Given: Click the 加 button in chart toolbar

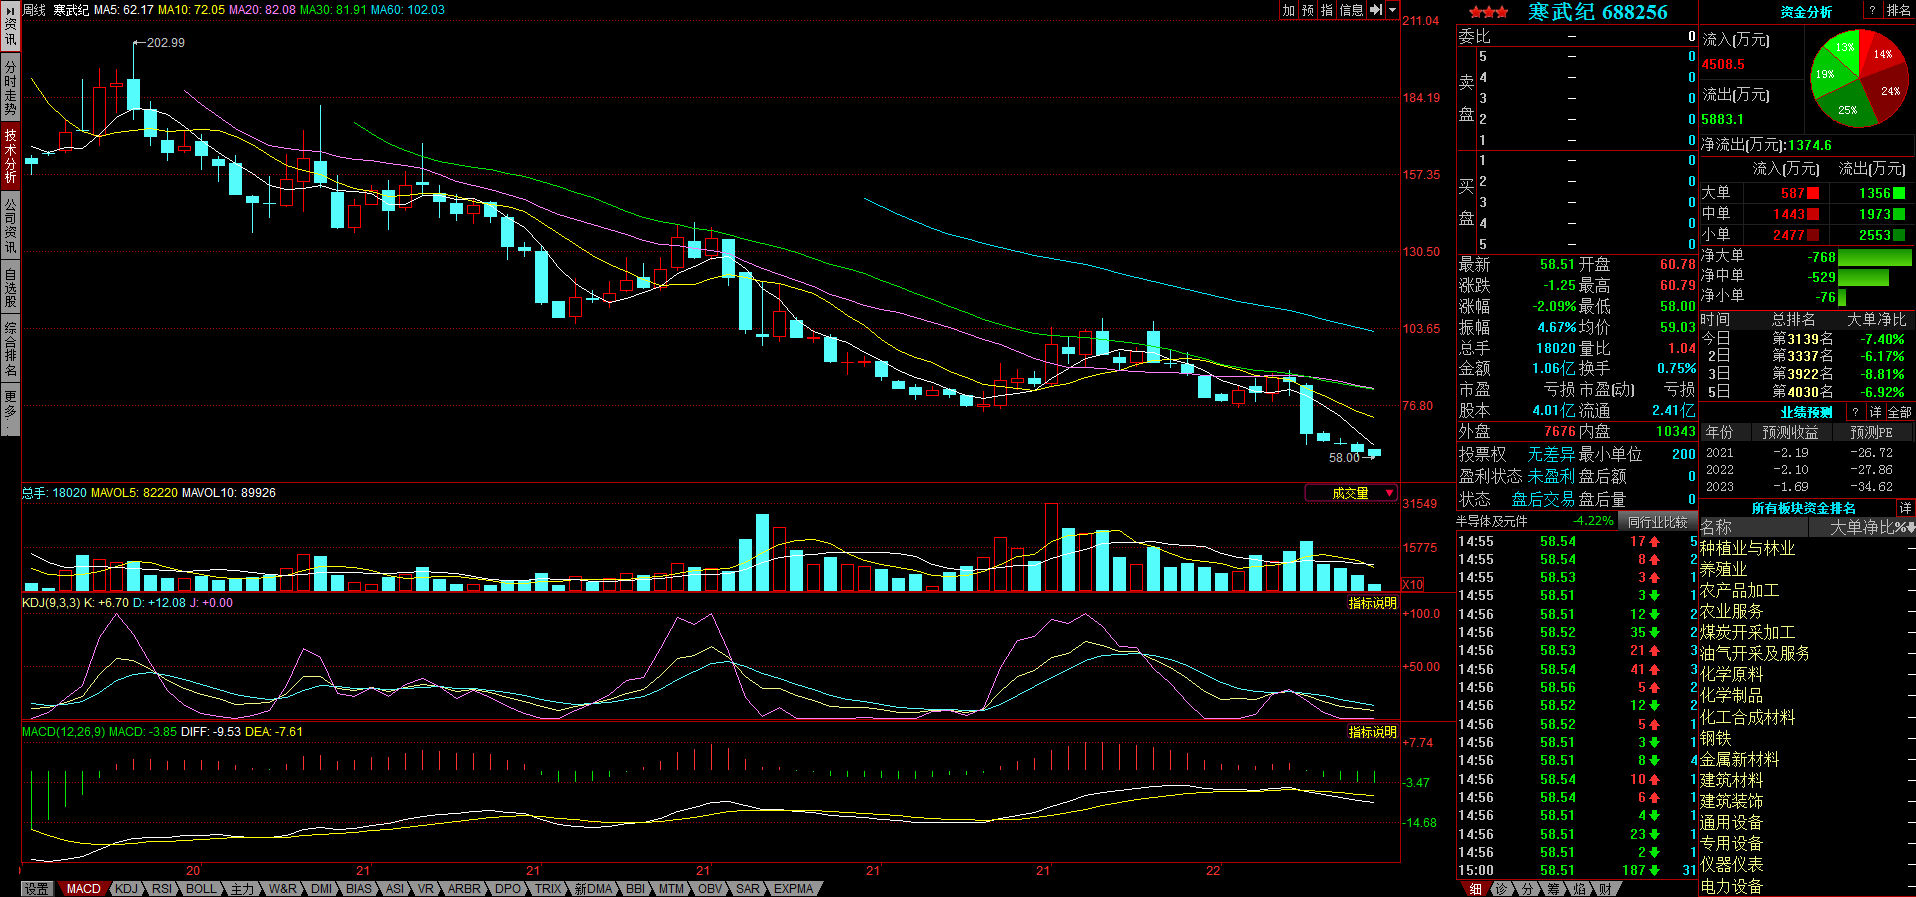Looking at the screenshot, I should click(1289, 10).
